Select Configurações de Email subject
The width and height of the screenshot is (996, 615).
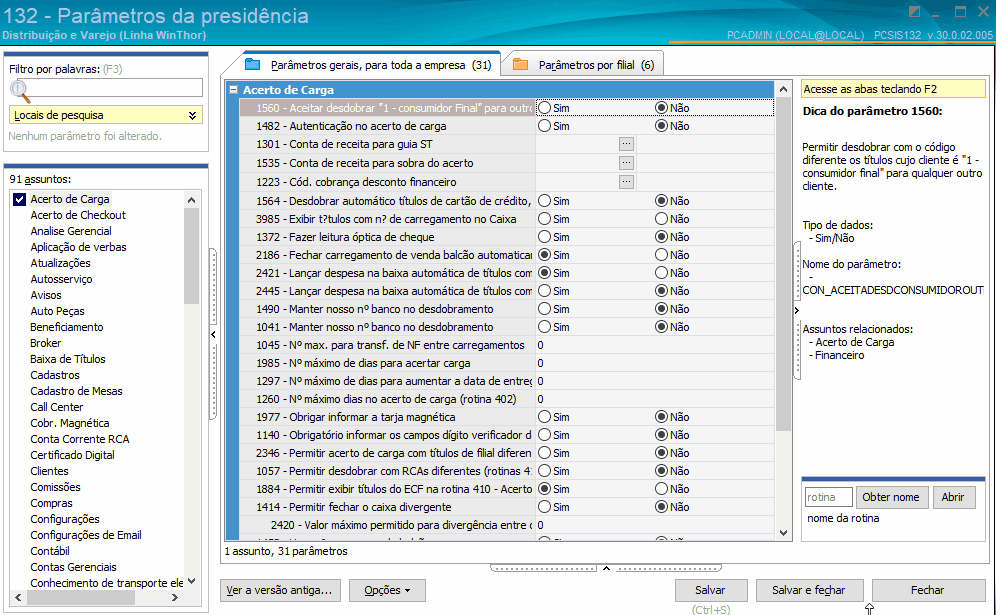click(86, 535)
